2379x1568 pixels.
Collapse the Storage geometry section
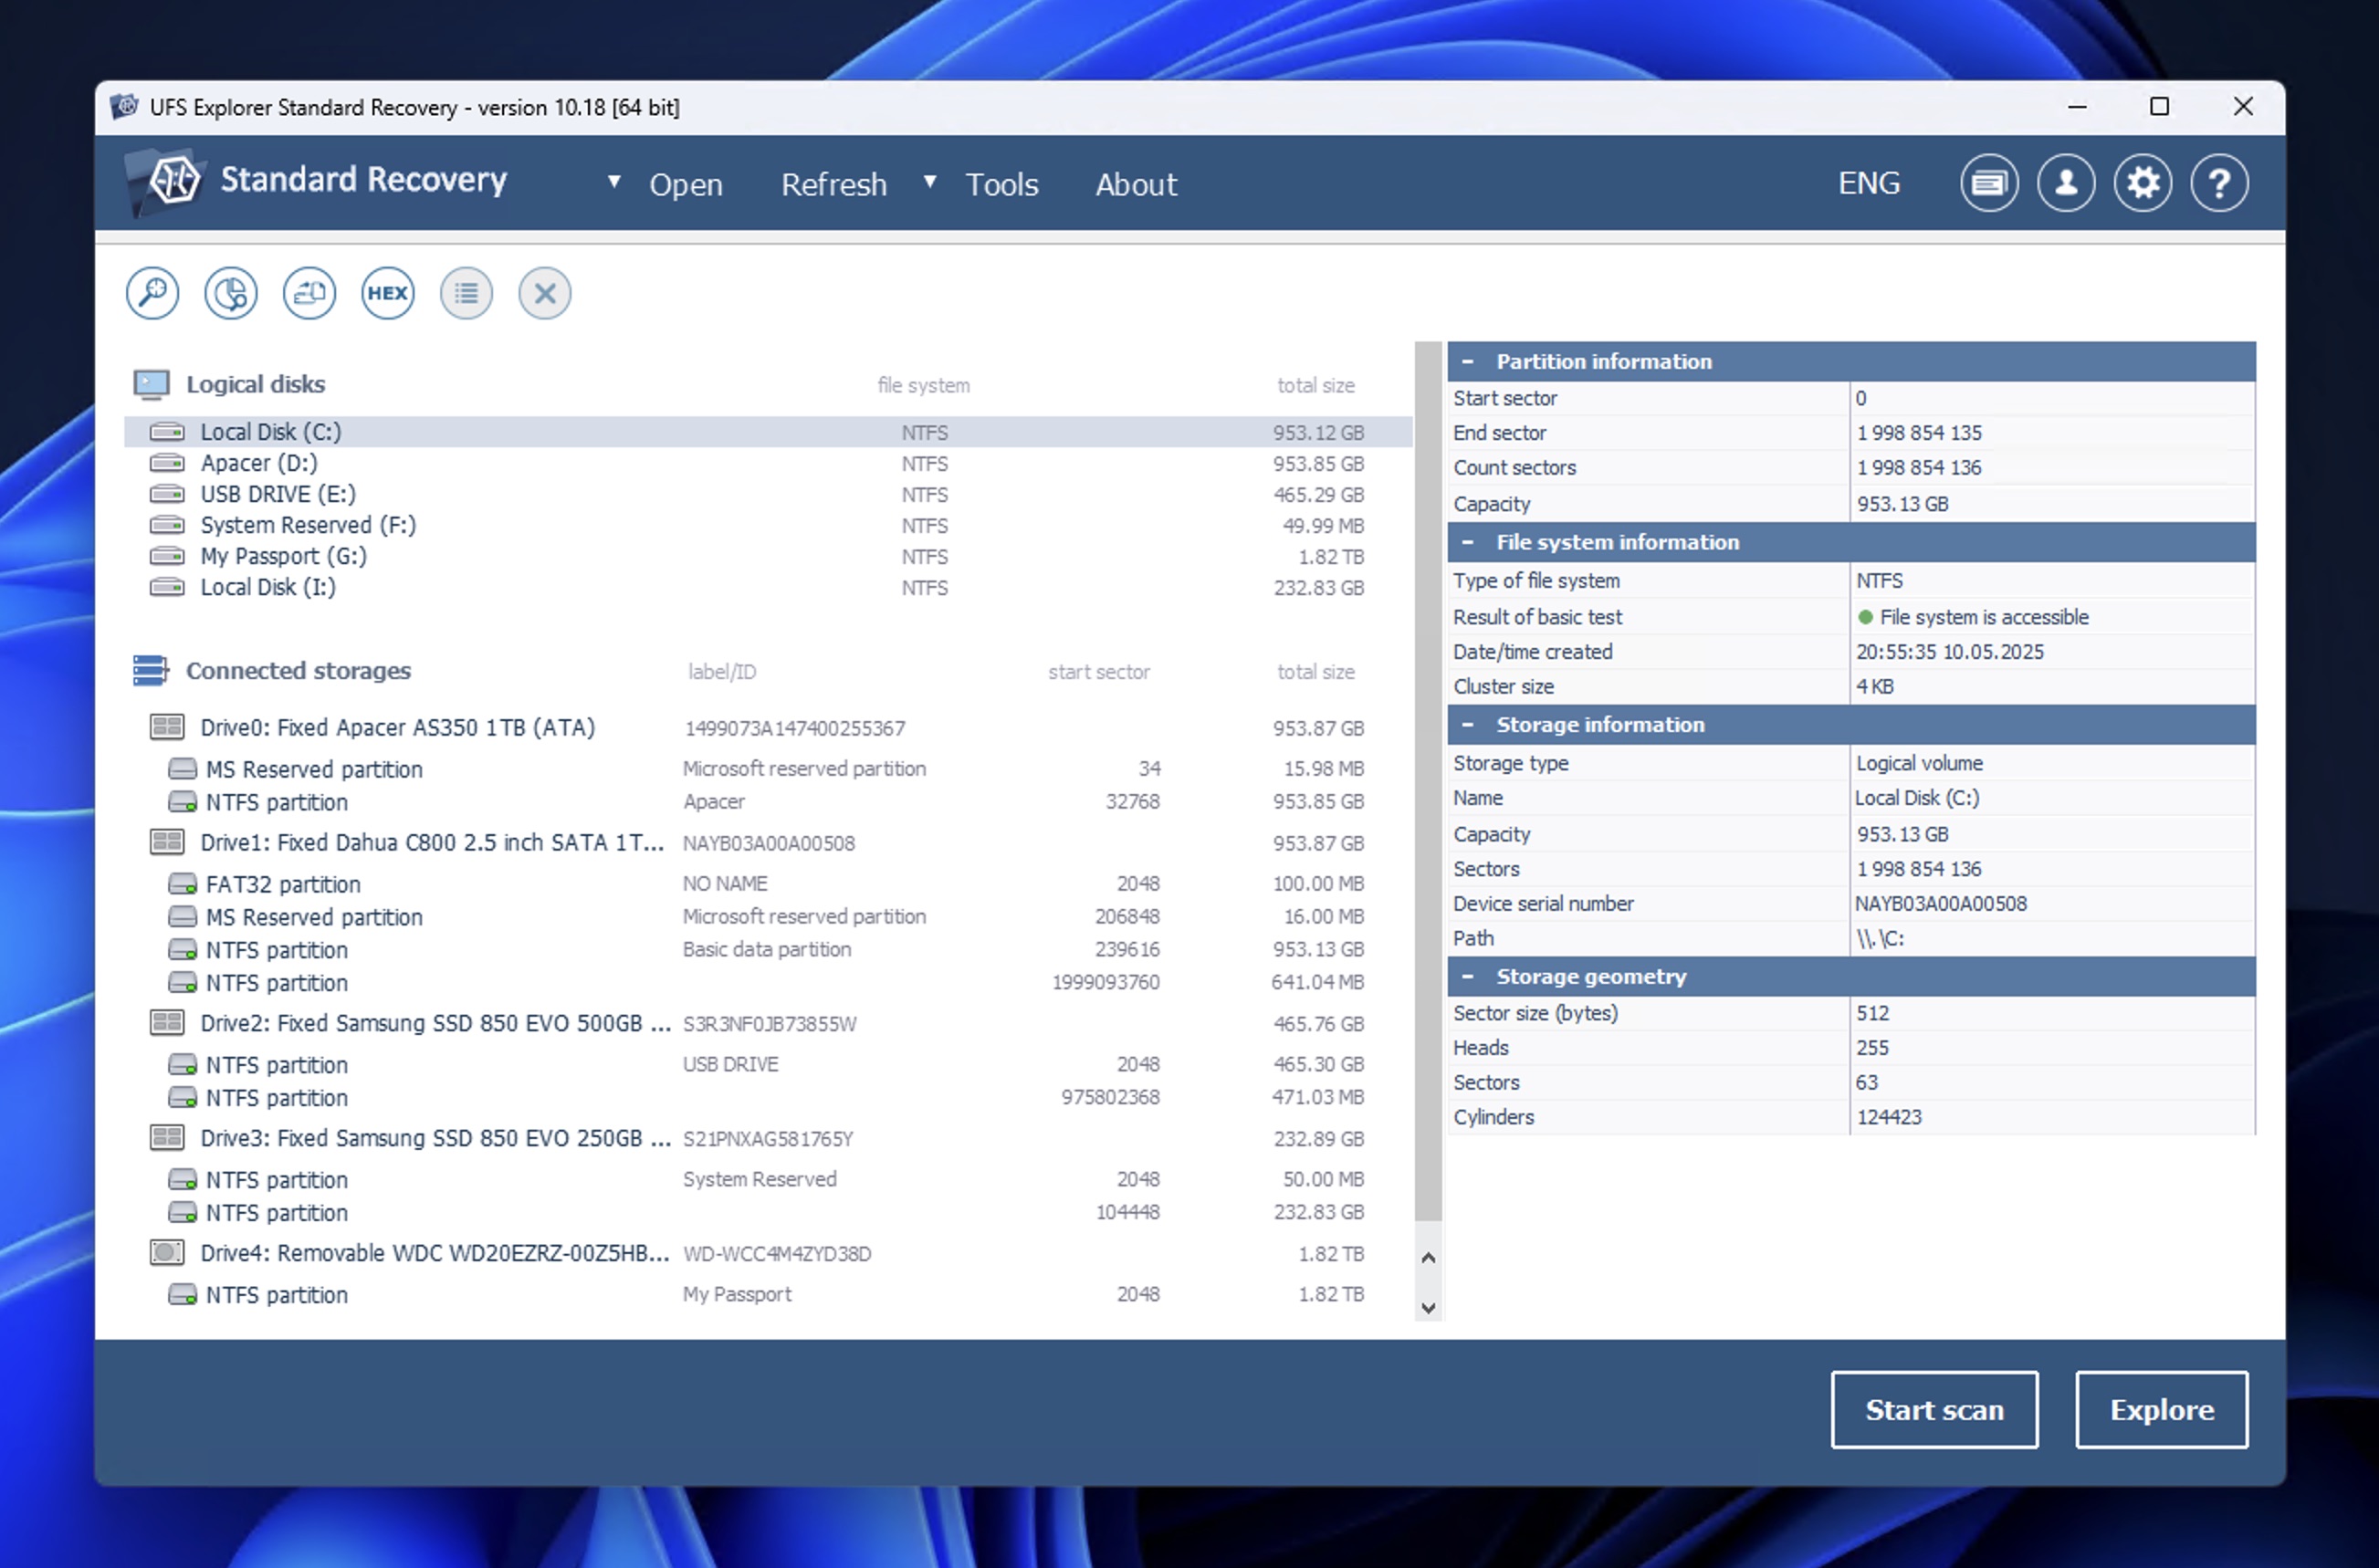coord(1468,976)
